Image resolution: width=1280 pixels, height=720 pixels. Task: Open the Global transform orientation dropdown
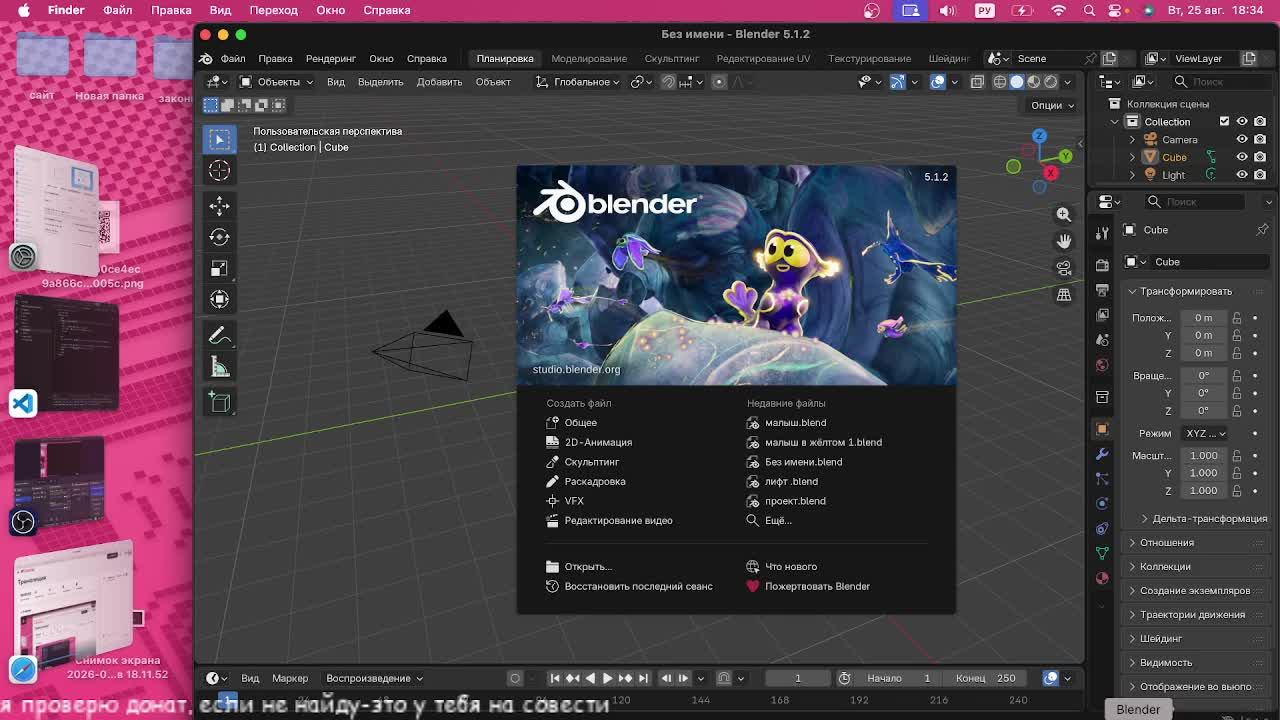(578, 82)
